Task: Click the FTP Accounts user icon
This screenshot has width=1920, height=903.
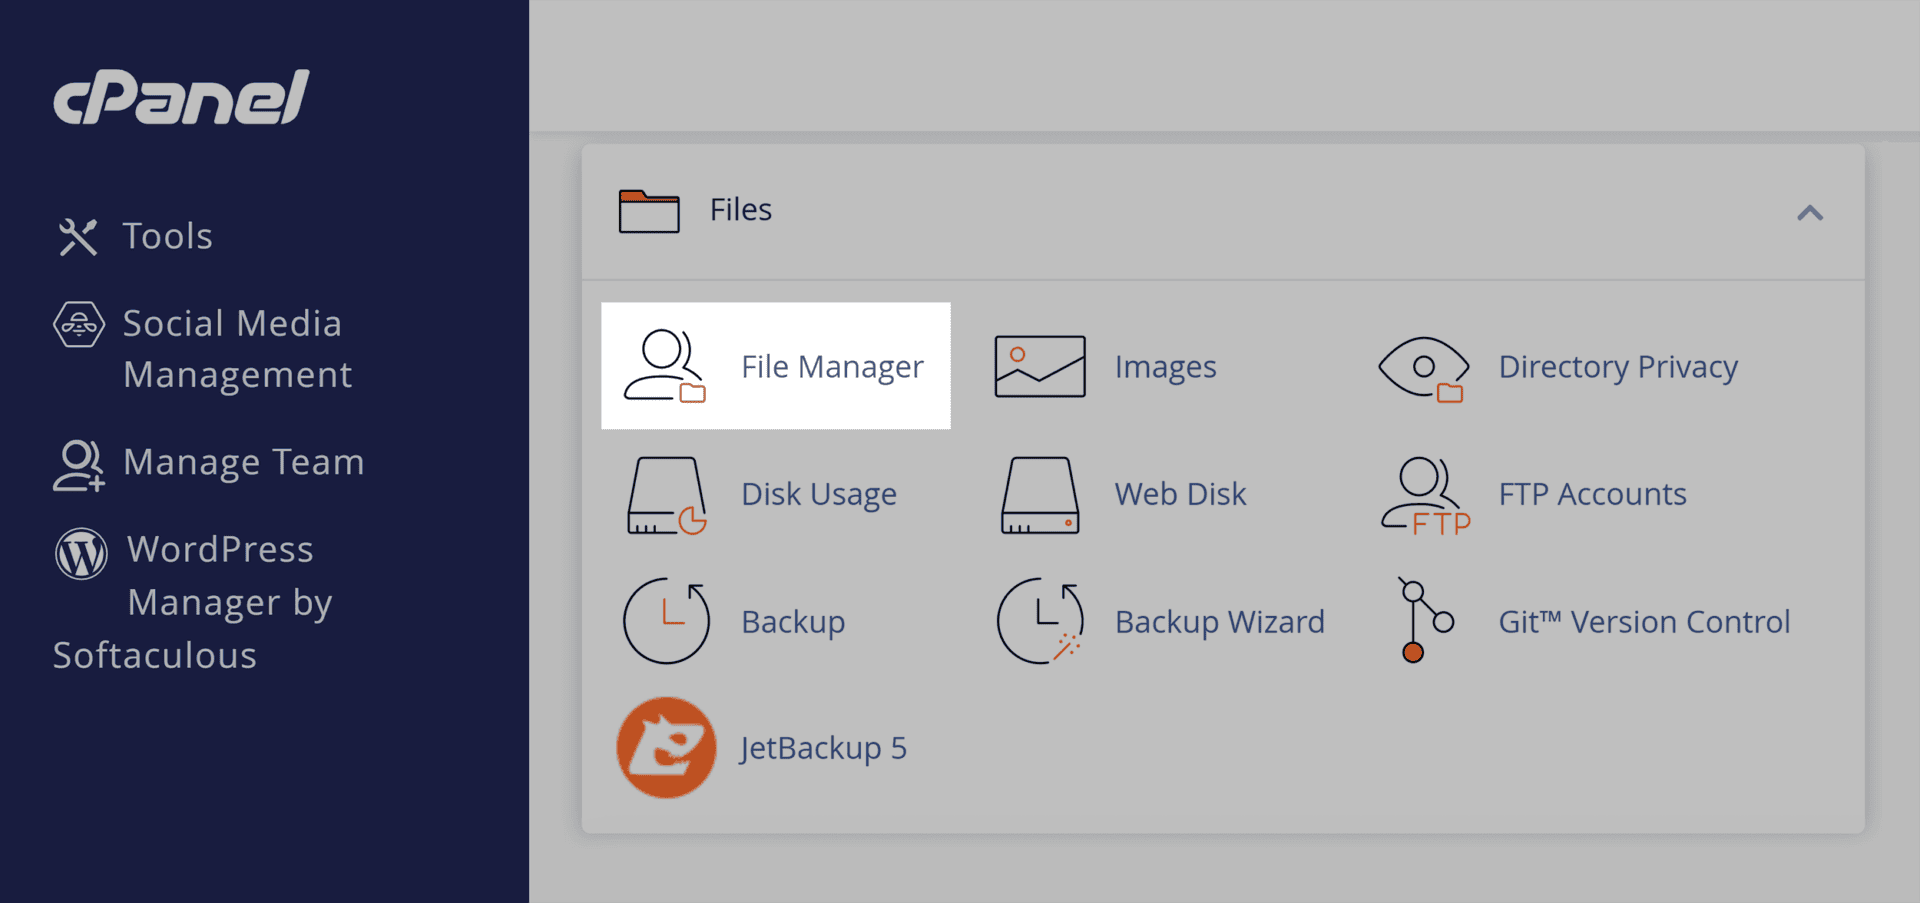Action: pos(1424,495)
